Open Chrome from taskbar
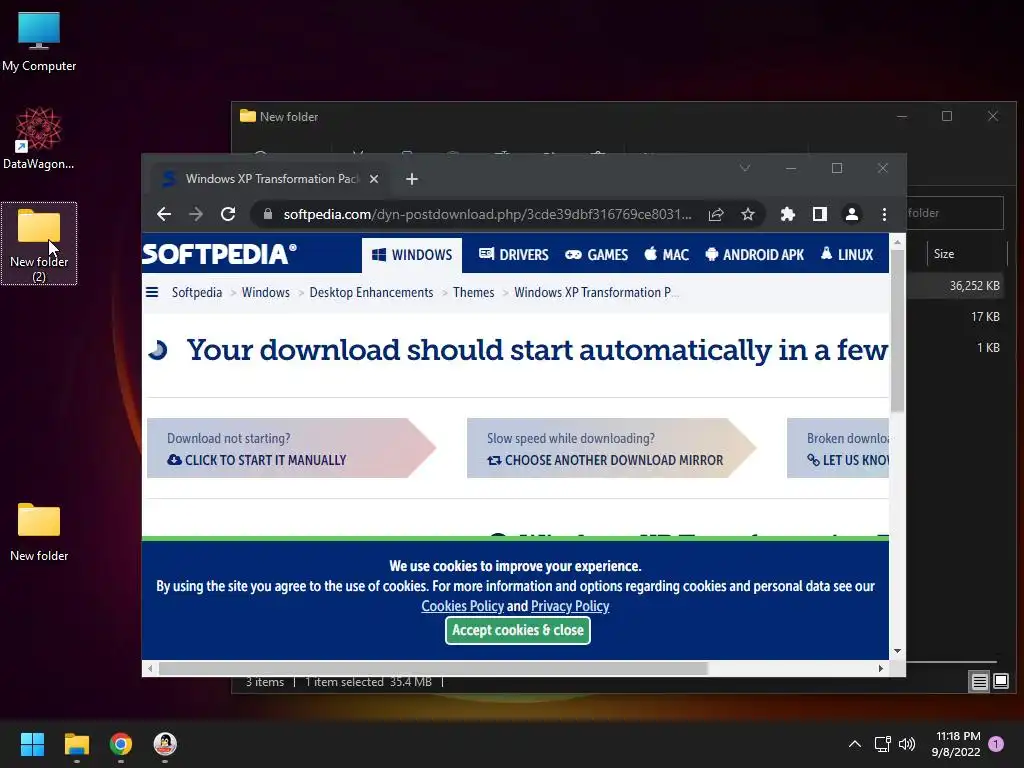 (121, 744)
